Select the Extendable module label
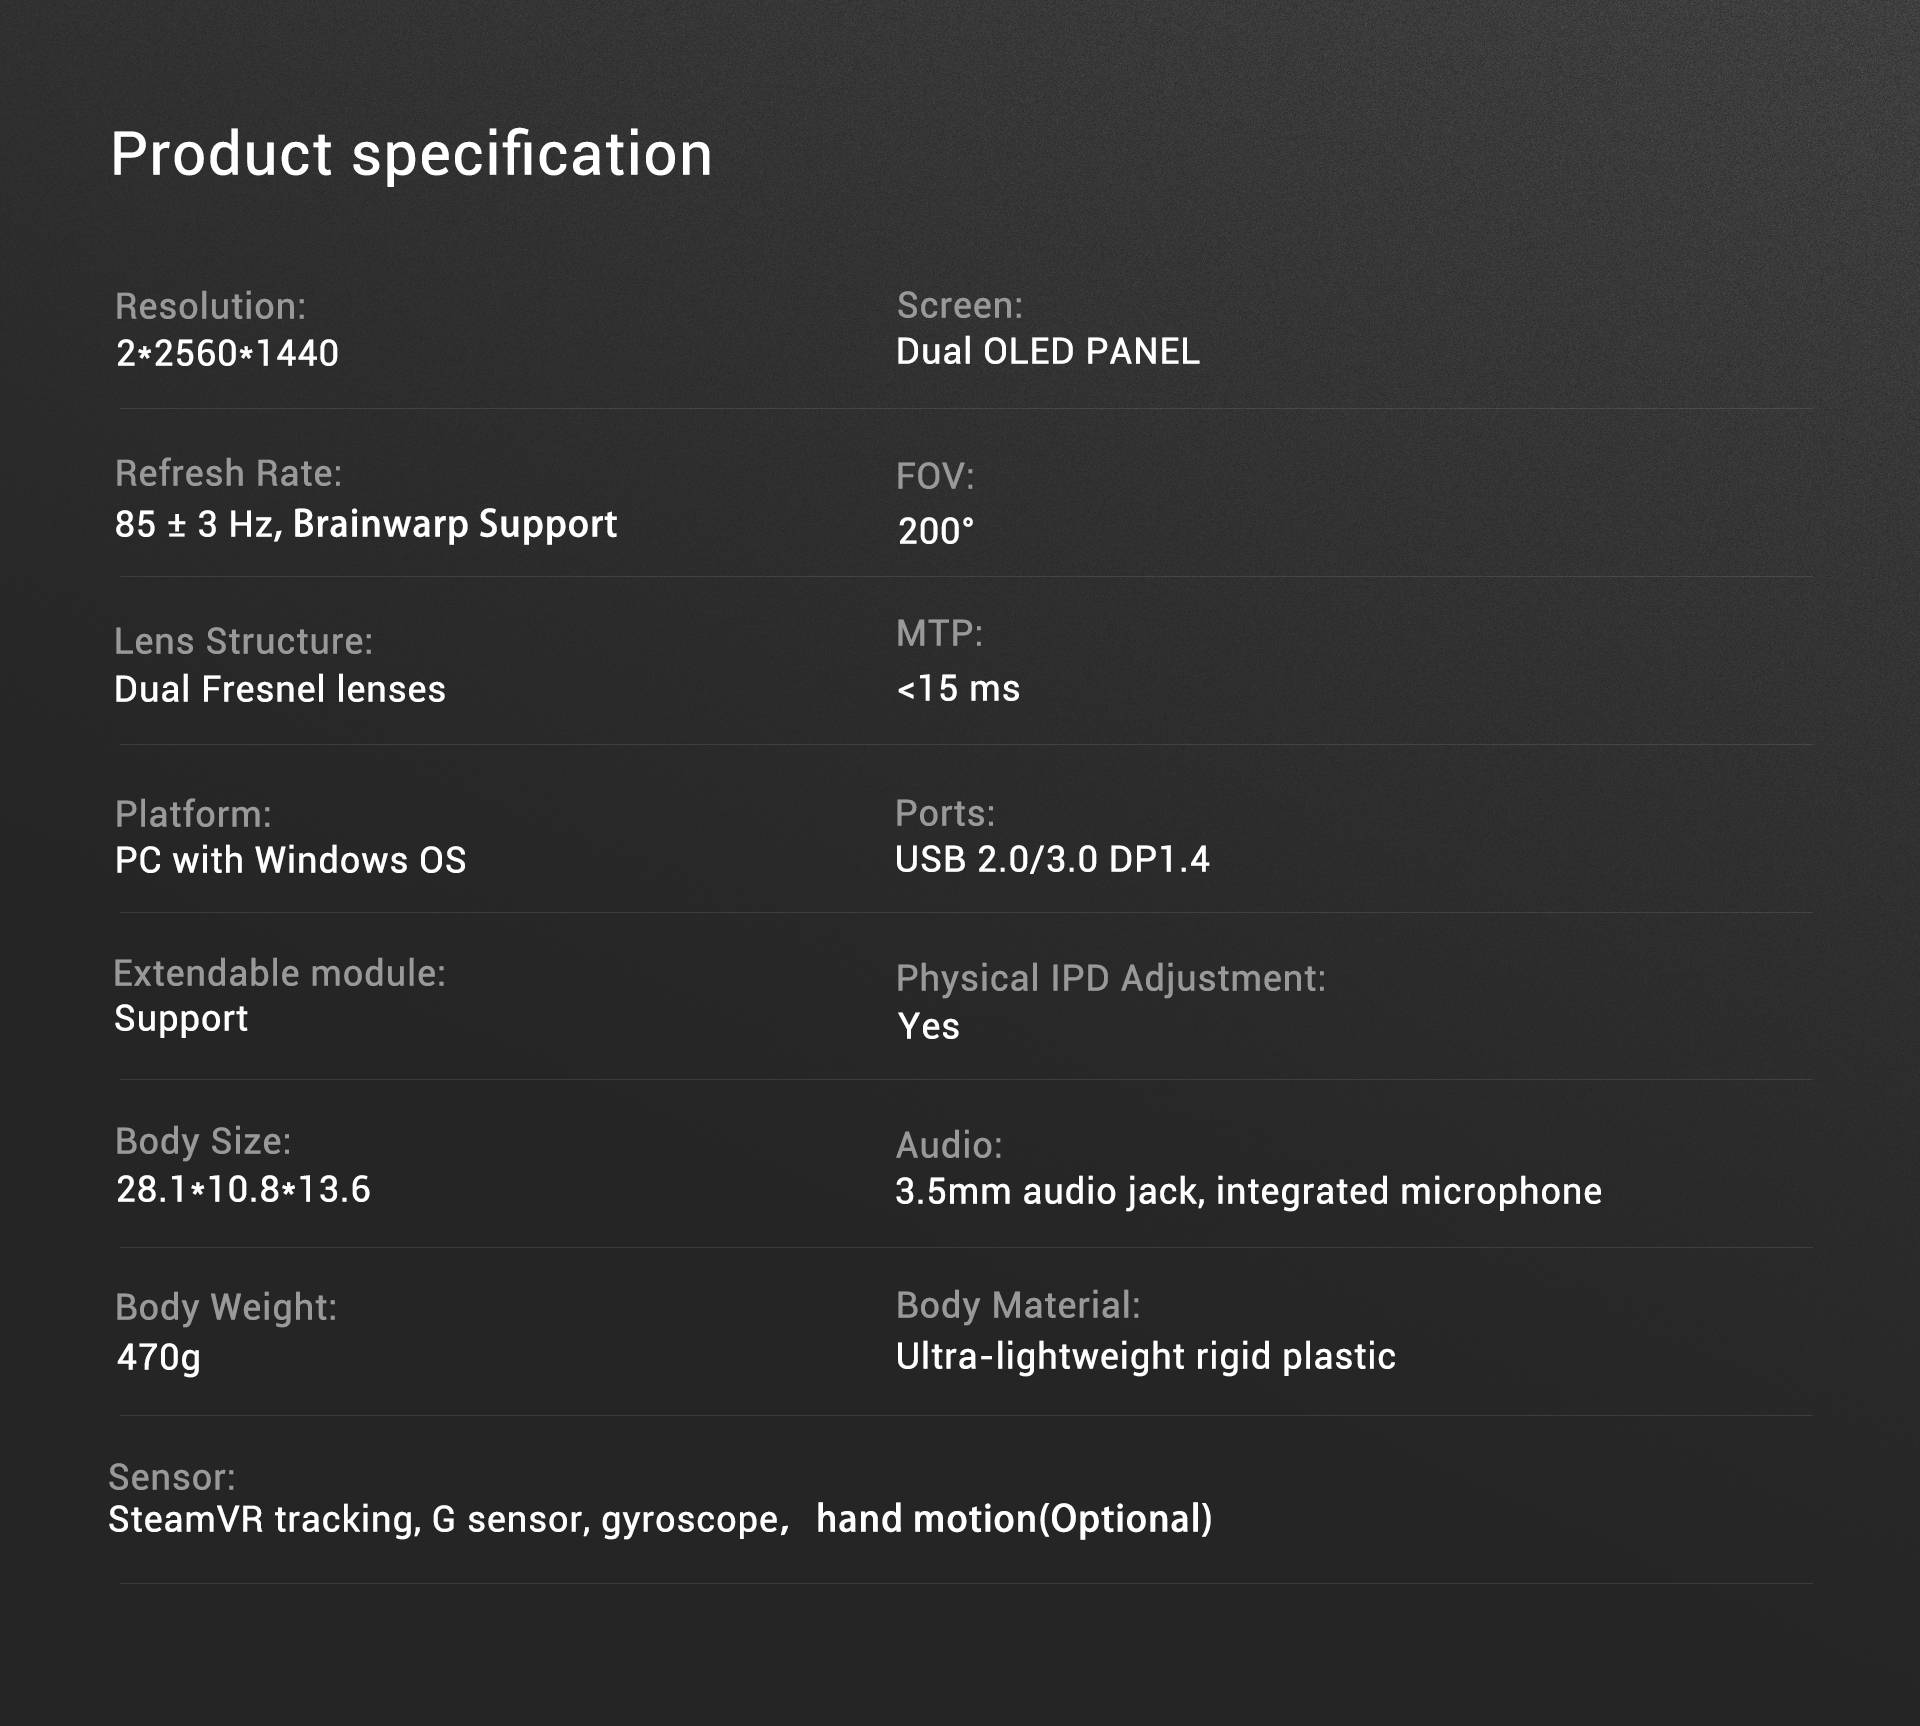1920x1726 pixels. (280, 973)
